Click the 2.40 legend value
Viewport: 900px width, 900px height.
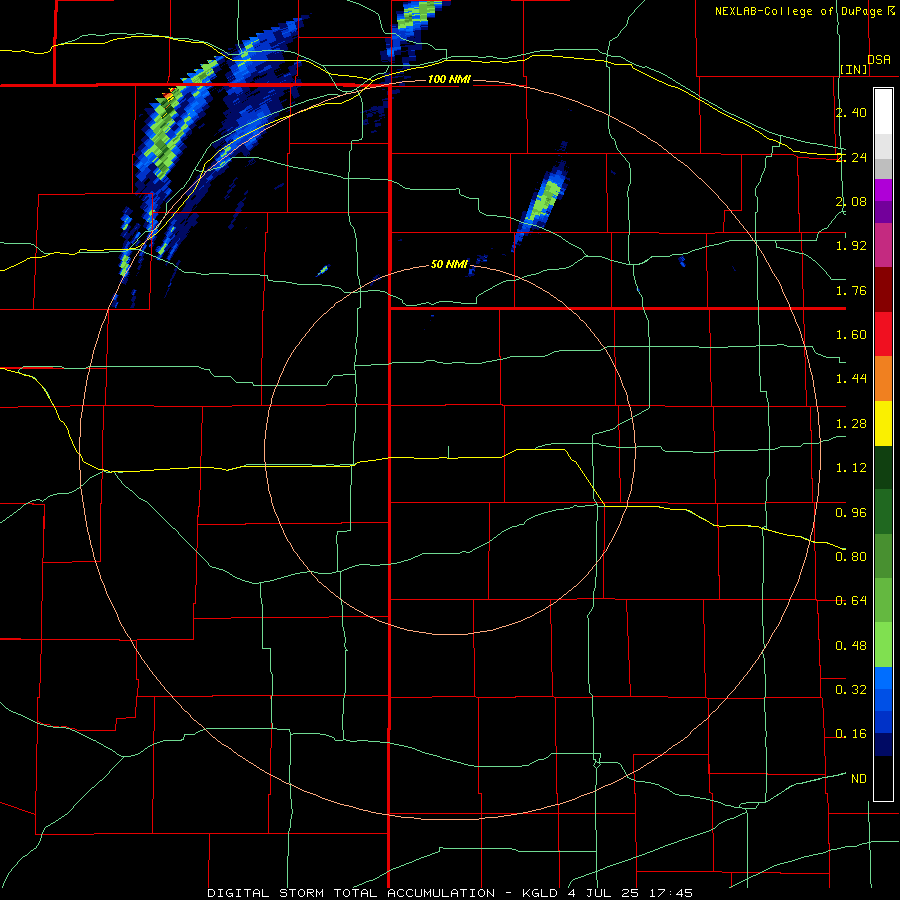point(851,112)
